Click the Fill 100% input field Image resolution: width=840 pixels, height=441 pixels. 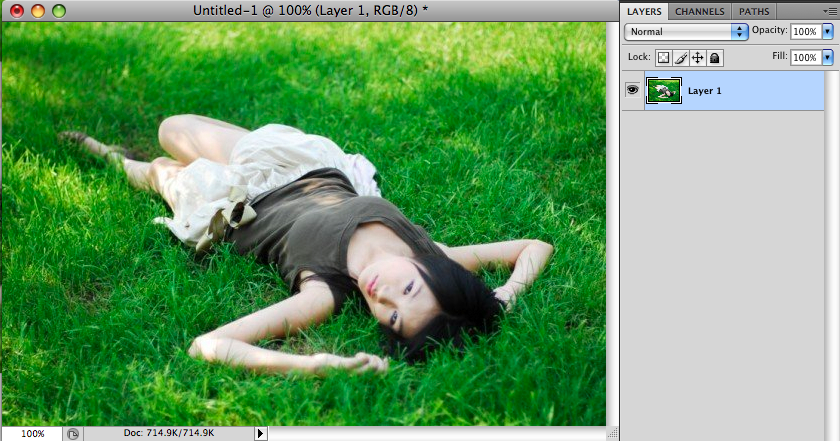pyautogui.click(x=806, y=57)
